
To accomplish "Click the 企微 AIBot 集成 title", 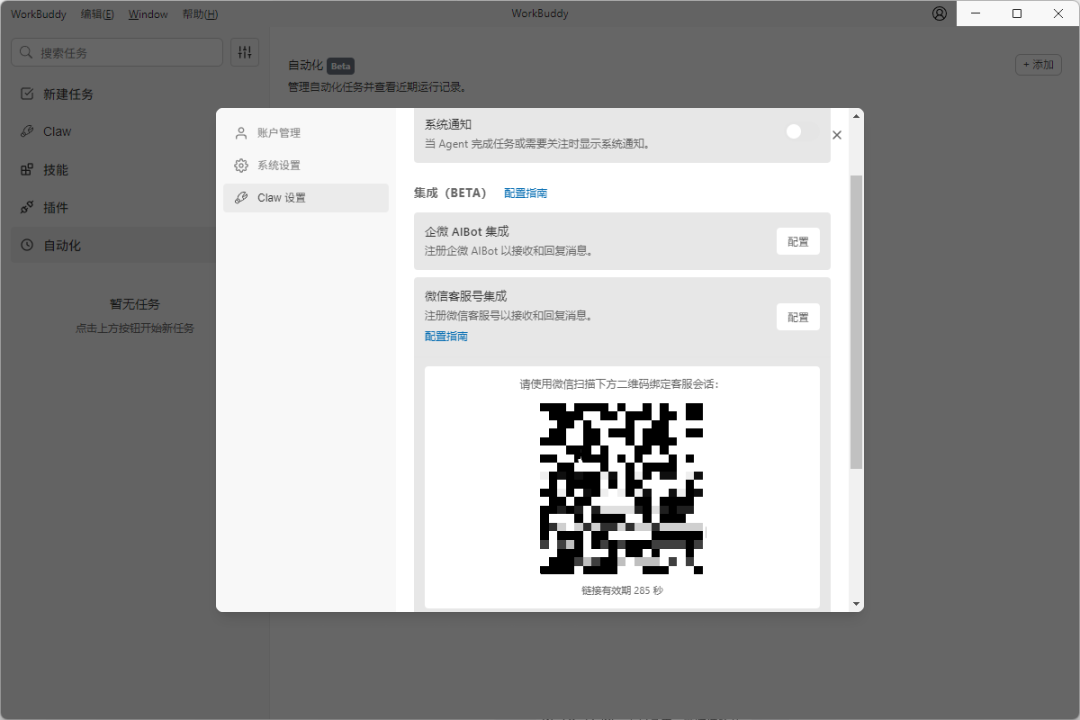I will coord(467,232).
